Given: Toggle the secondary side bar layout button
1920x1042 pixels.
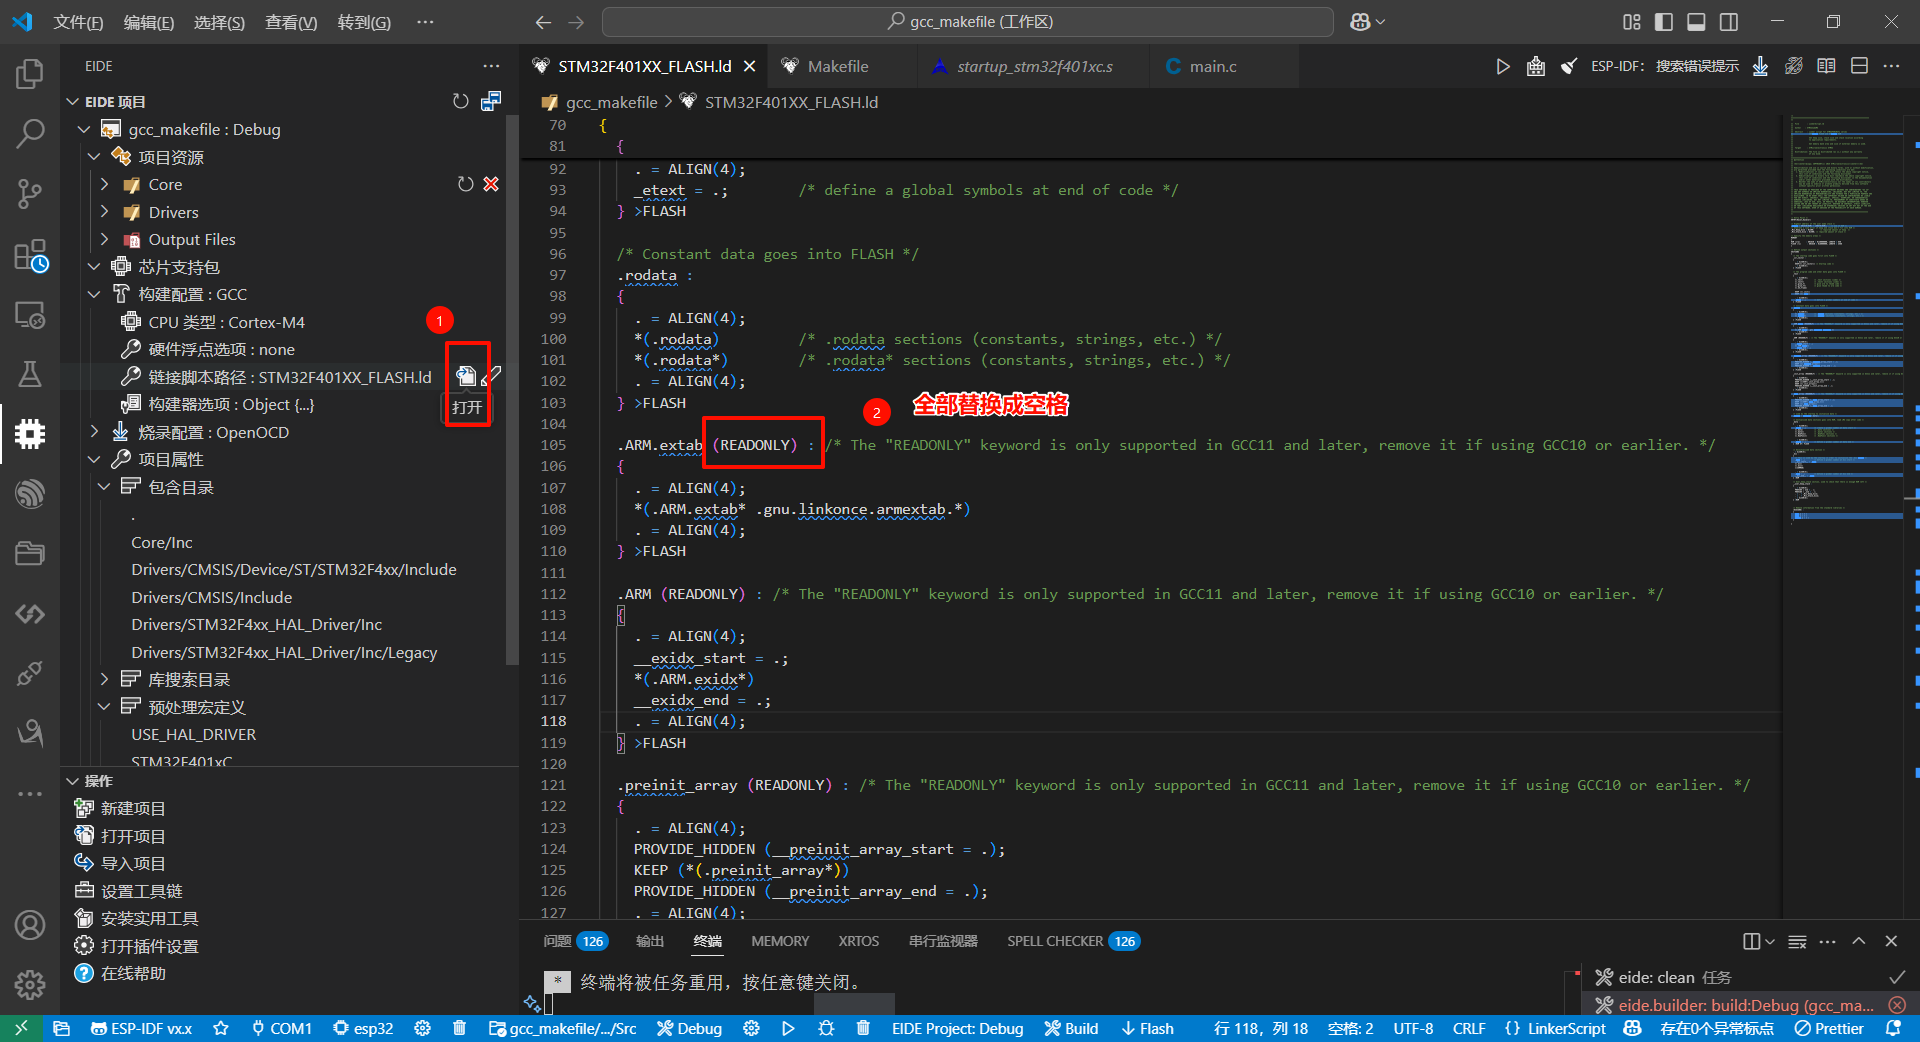Looking at the screenshot, I should 1728,21.
